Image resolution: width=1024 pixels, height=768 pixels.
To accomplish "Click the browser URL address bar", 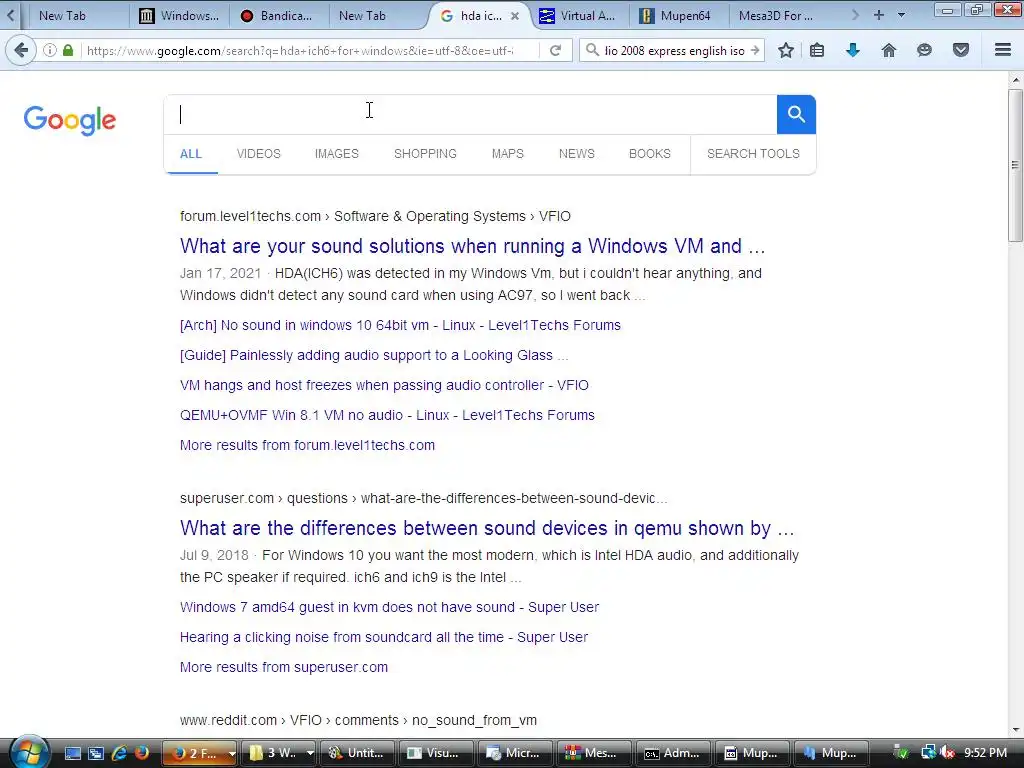I will pos(300,50).
